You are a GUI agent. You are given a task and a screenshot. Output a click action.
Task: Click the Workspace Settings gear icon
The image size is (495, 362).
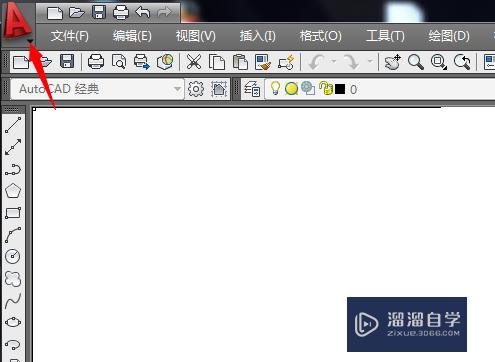[x=196, y=89]
